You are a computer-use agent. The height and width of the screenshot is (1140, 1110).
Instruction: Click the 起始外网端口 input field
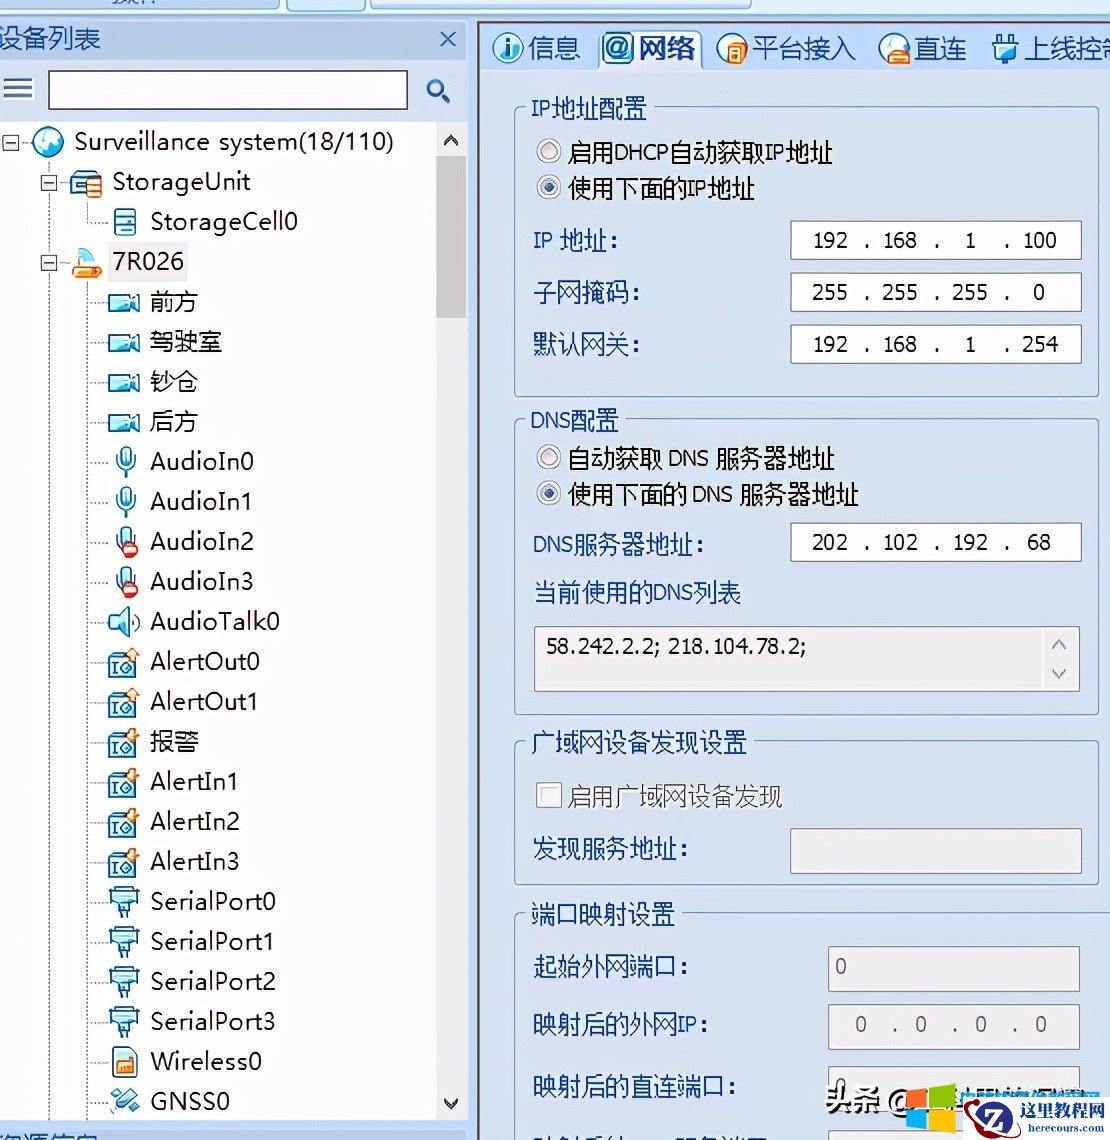point(954,968)
